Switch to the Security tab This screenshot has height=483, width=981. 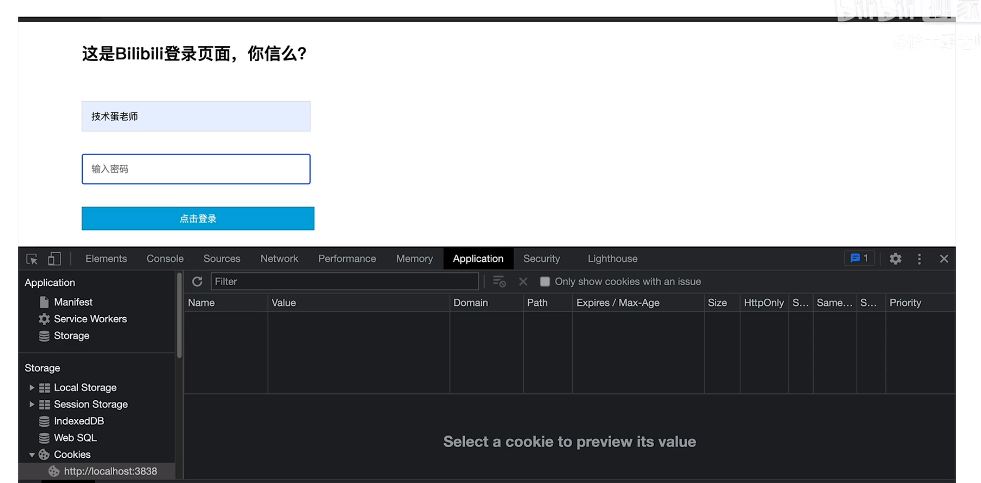click(541, 258)
